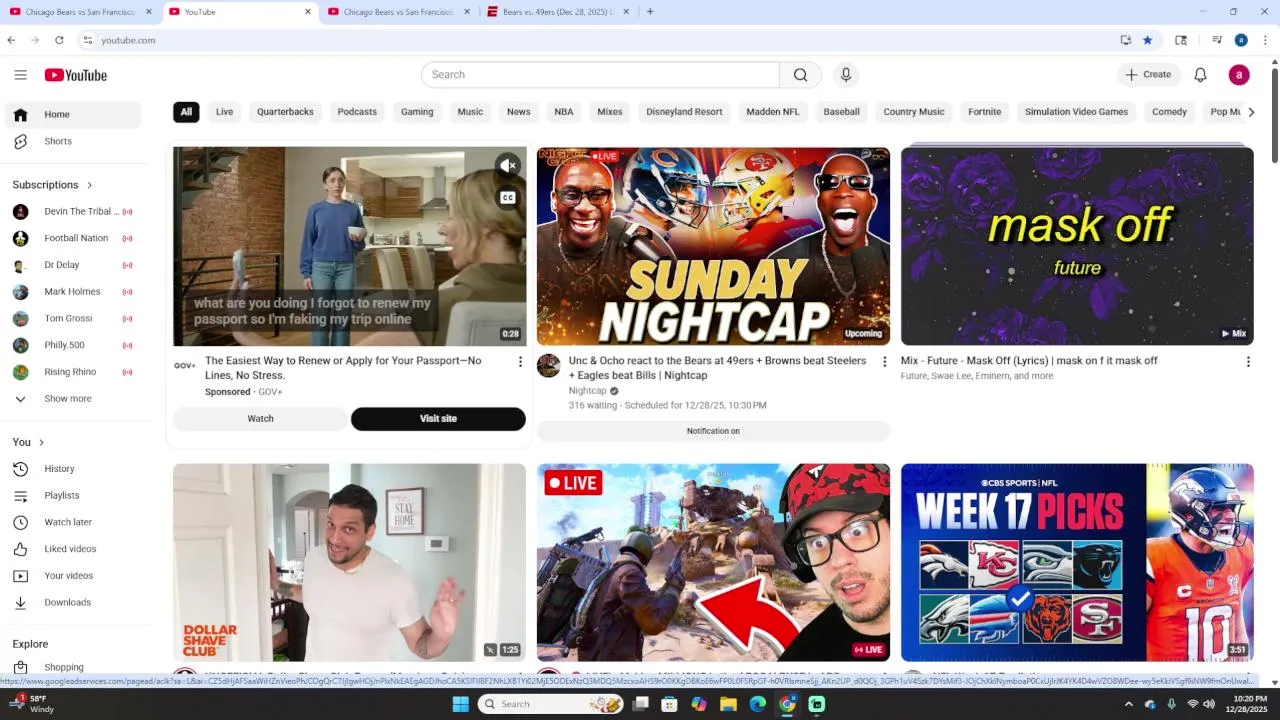Show hidden system tray icons

coord(1129,704)
